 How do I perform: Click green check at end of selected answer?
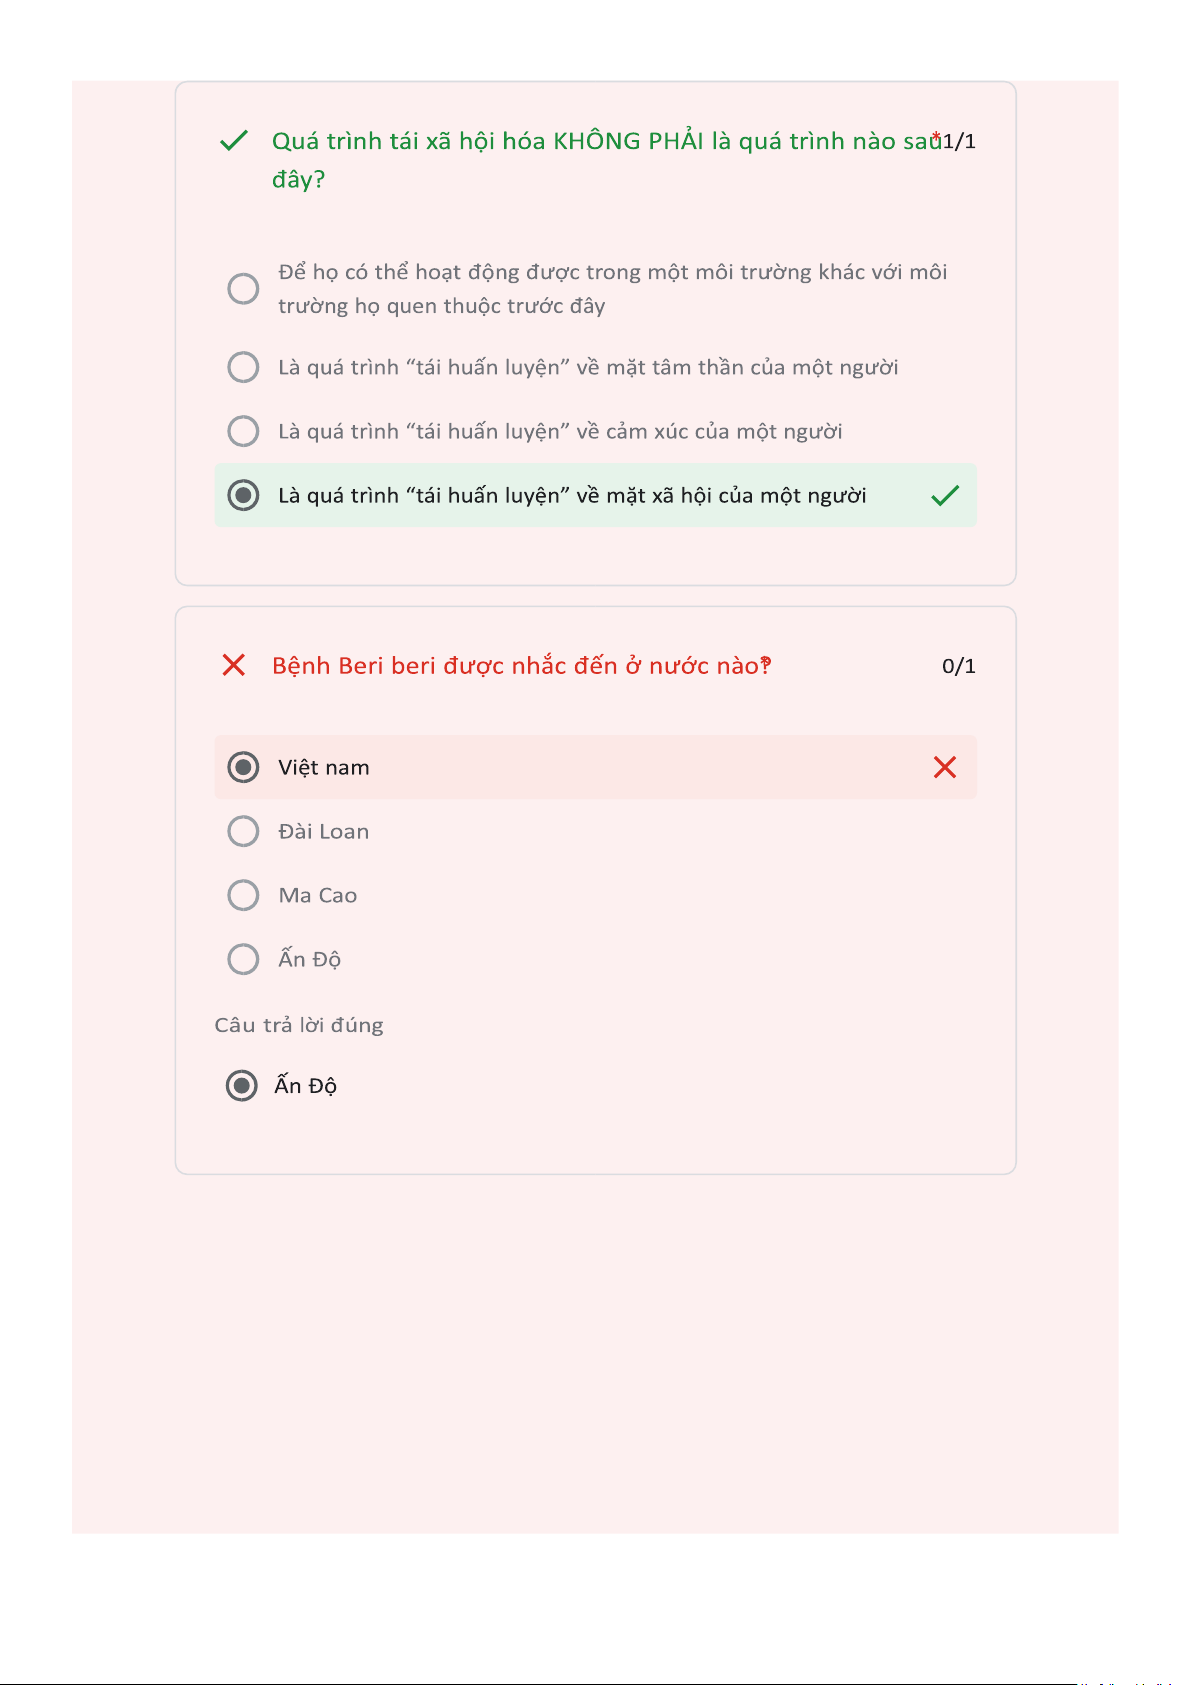pyautogui.click(x=945, y=495)
